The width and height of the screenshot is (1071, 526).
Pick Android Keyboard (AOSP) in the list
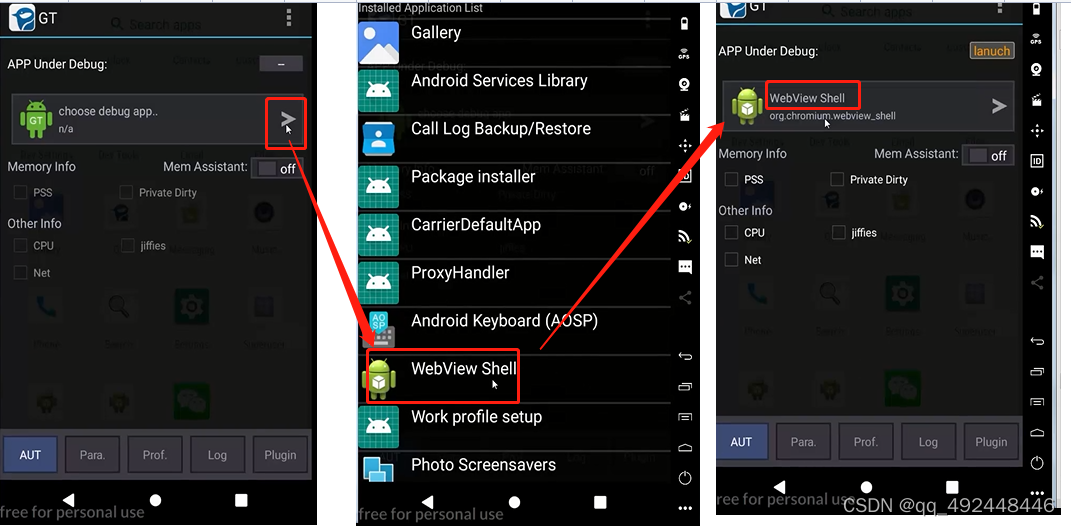tap(514, 331)
